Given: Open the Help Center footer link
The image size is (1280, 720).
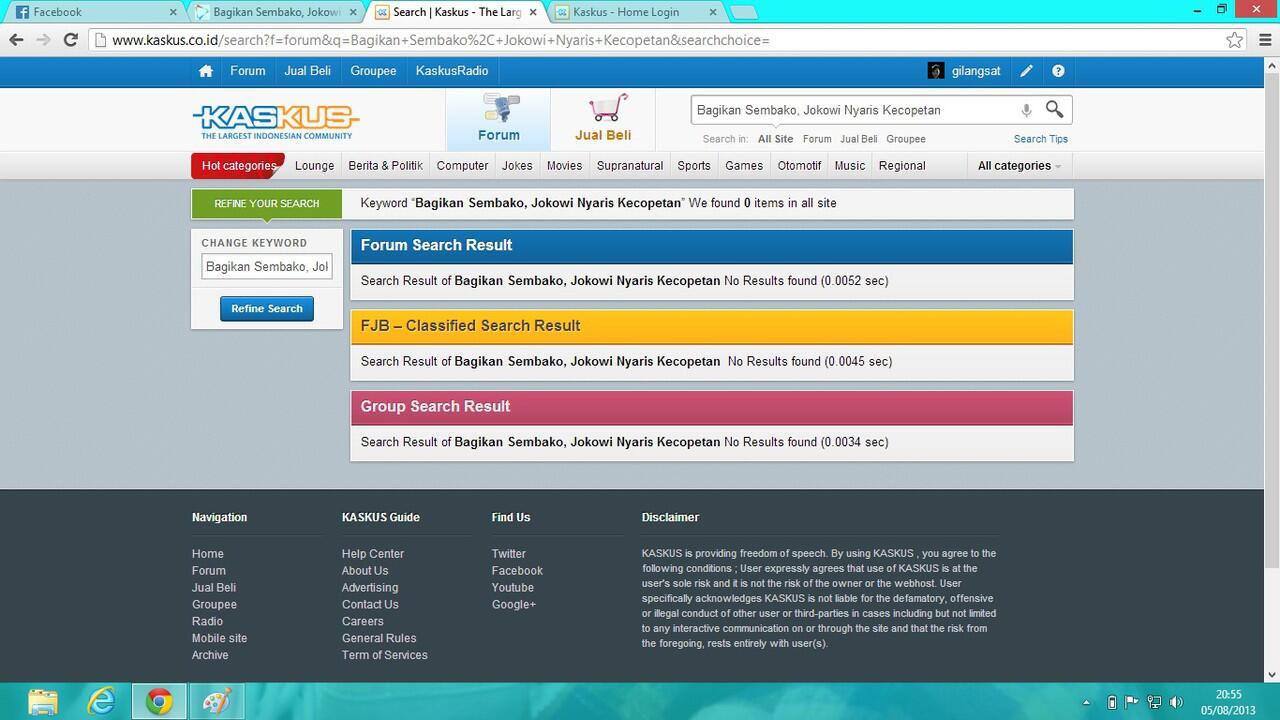Looking at the screenshot, I should pyautogui.click(x=373, y=554).
